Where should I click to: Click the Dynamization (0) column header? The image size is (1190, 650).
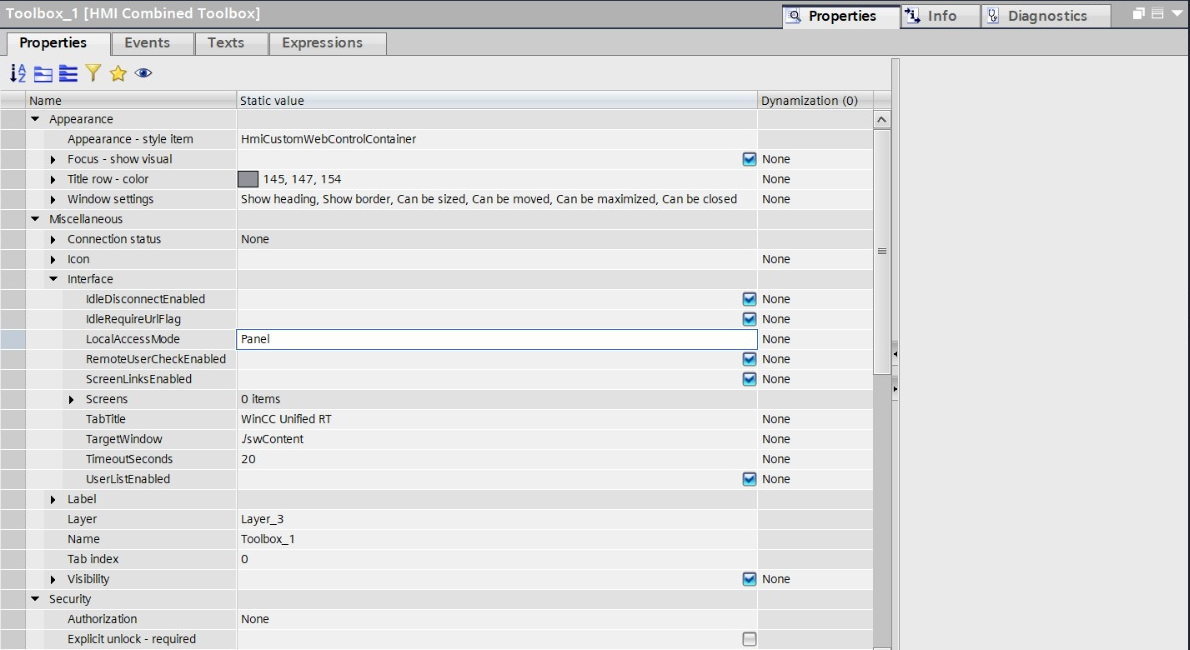pos(815,100)
